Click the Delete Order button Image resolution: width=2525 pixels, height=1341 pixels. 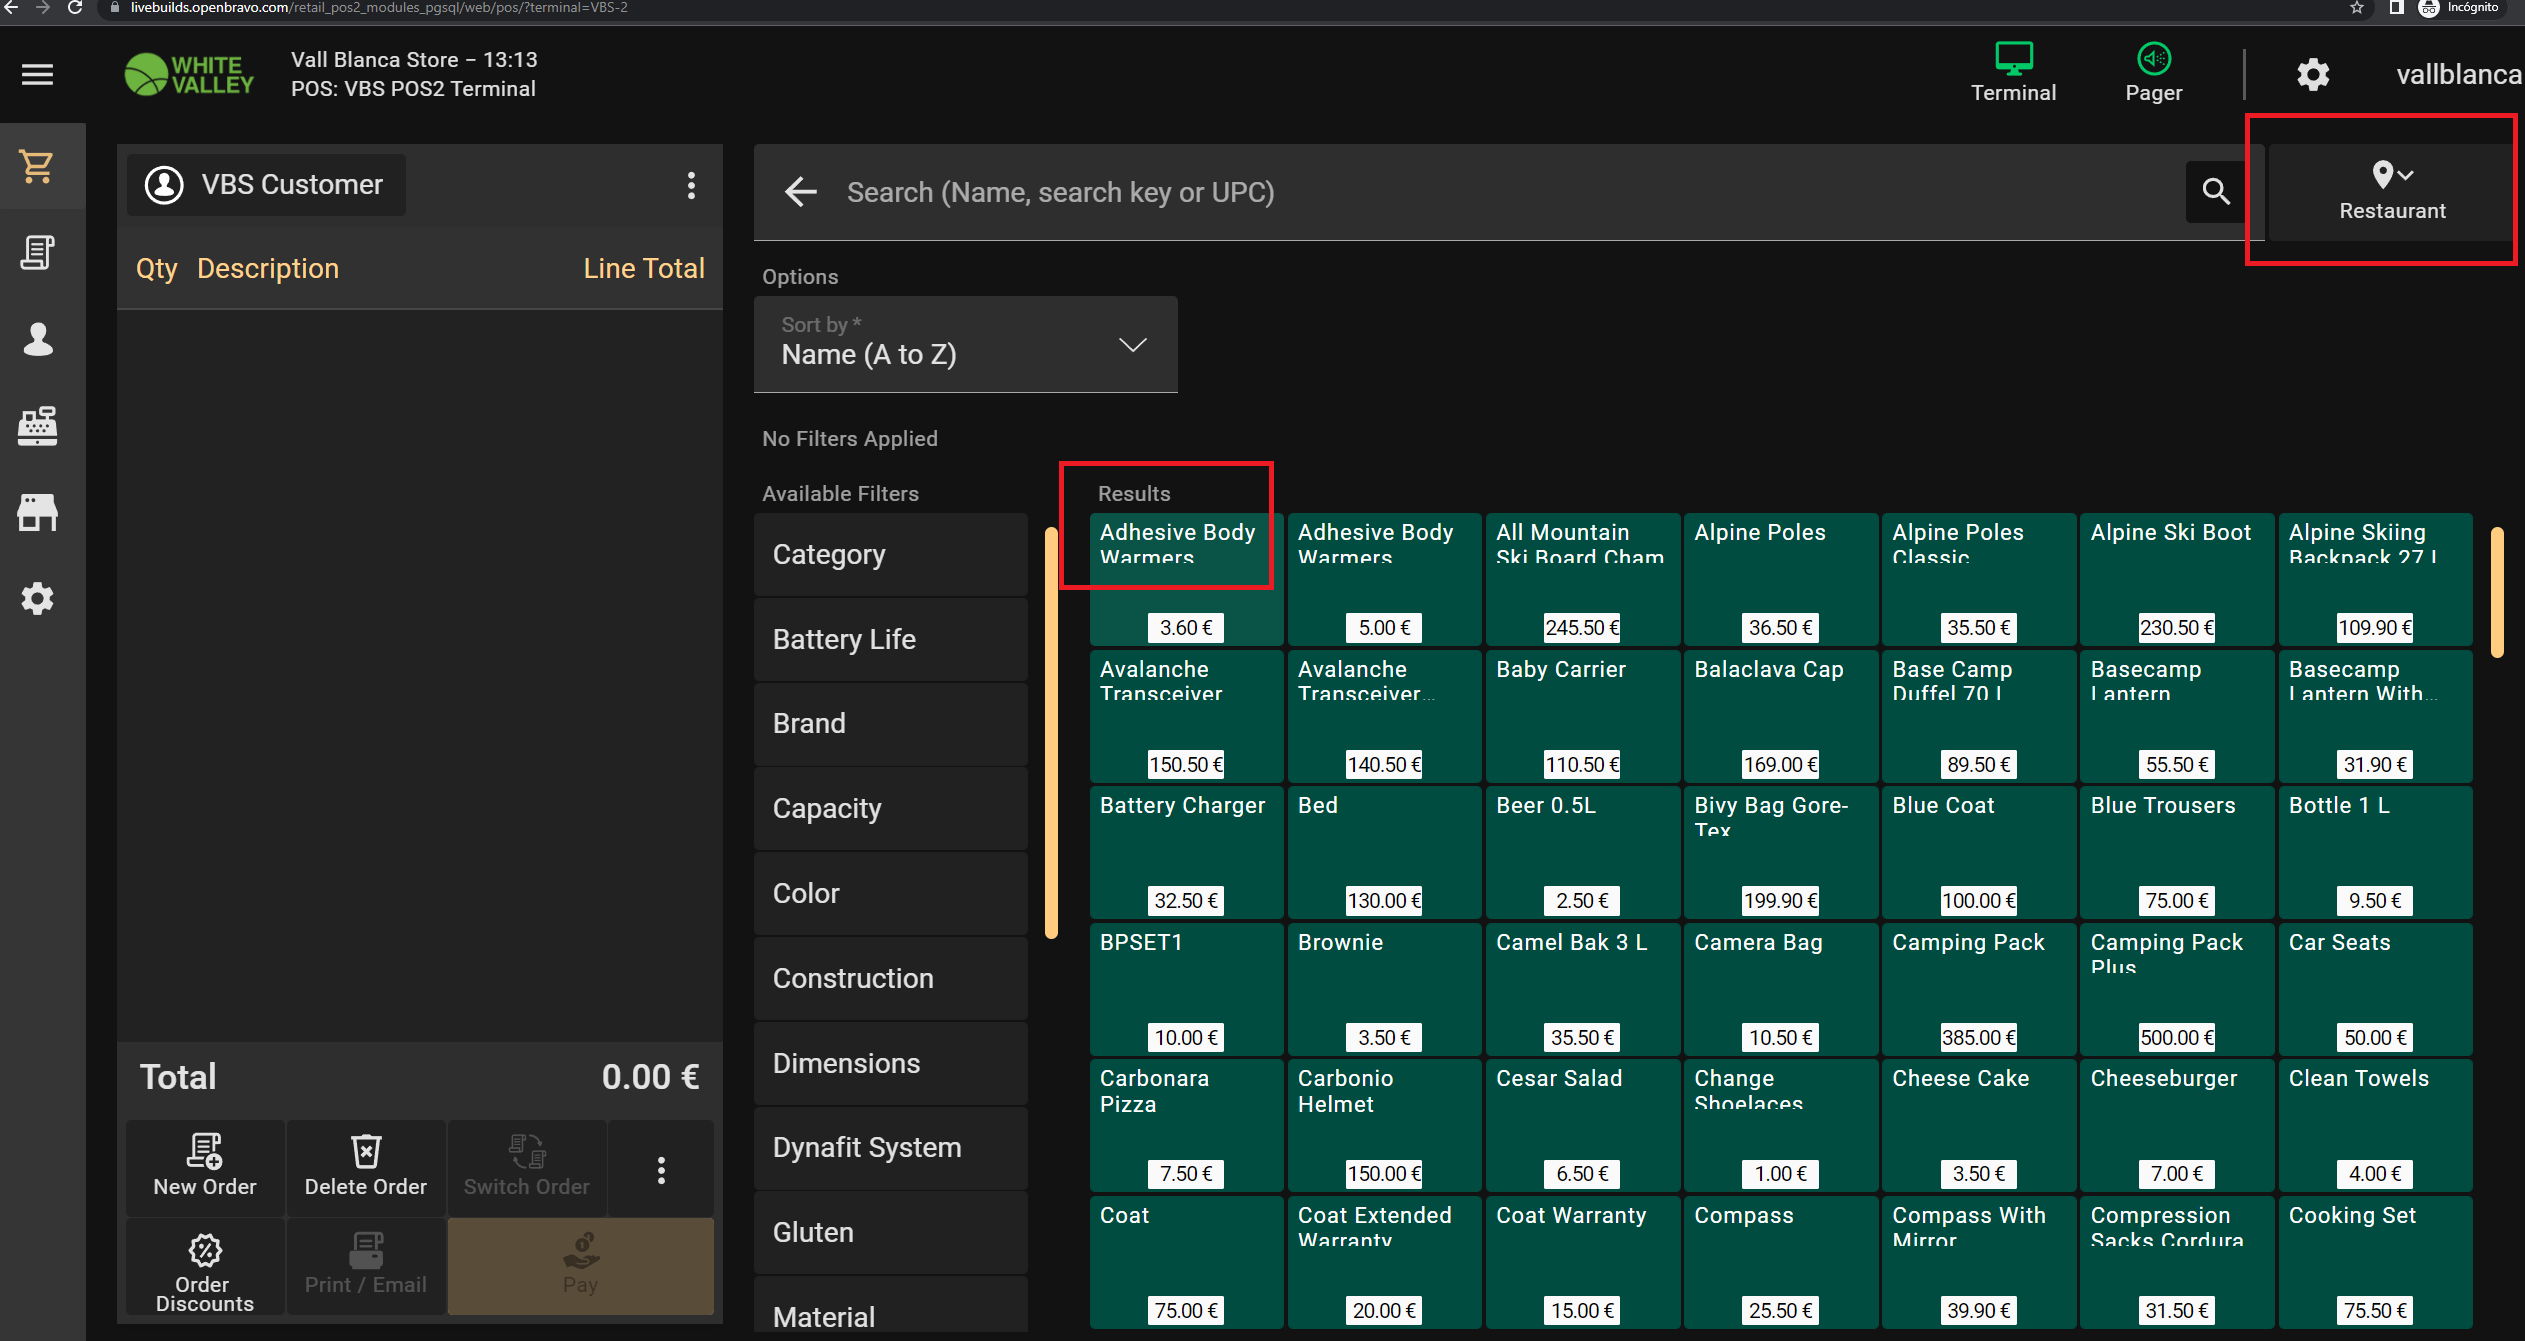(x=365, y=1167)
